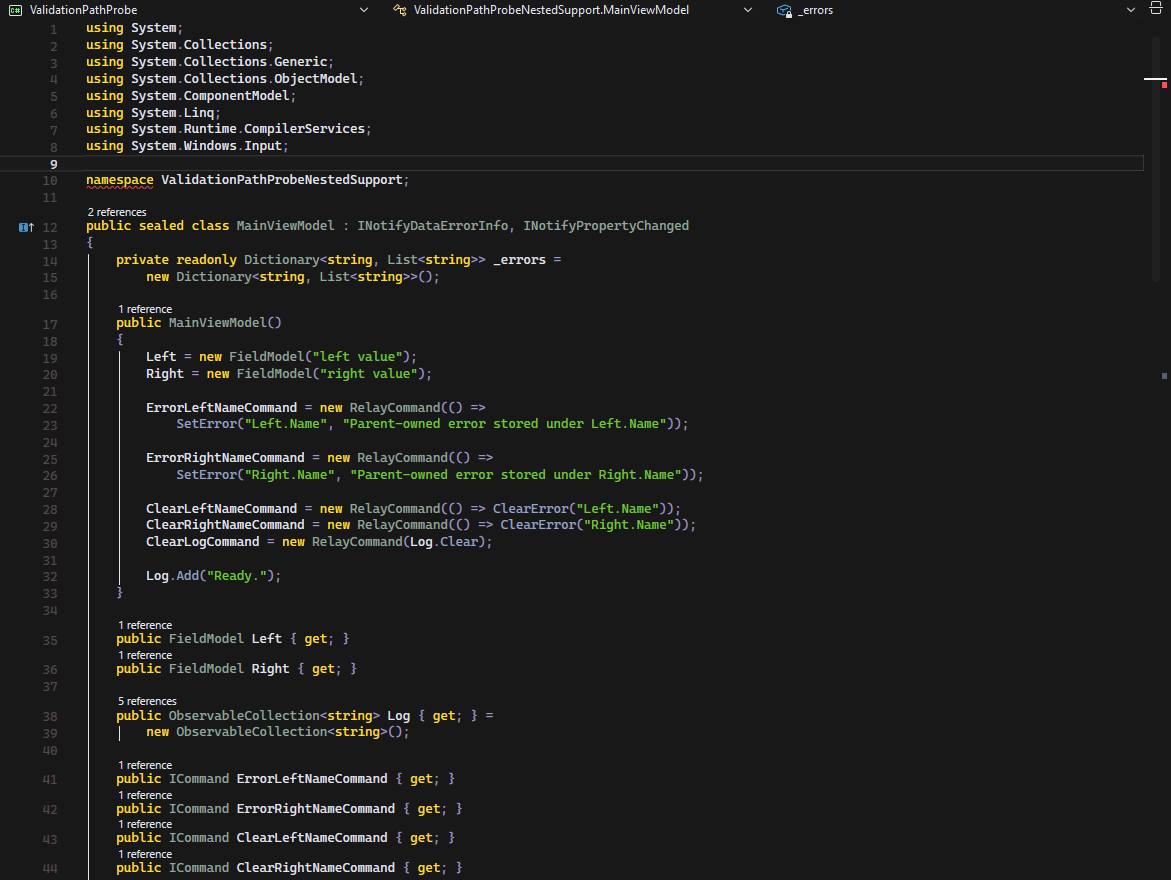Open the 1 reference CodeLens above Right property
1171x880 pixels.
[145, 655]
